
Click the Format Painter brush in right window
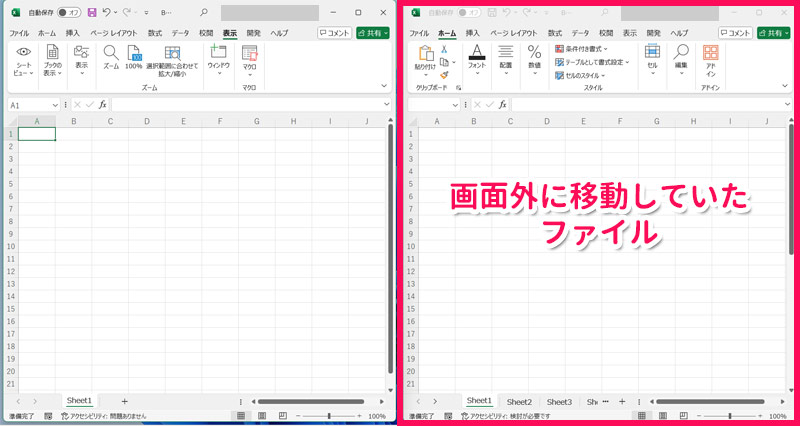[444, 75]
